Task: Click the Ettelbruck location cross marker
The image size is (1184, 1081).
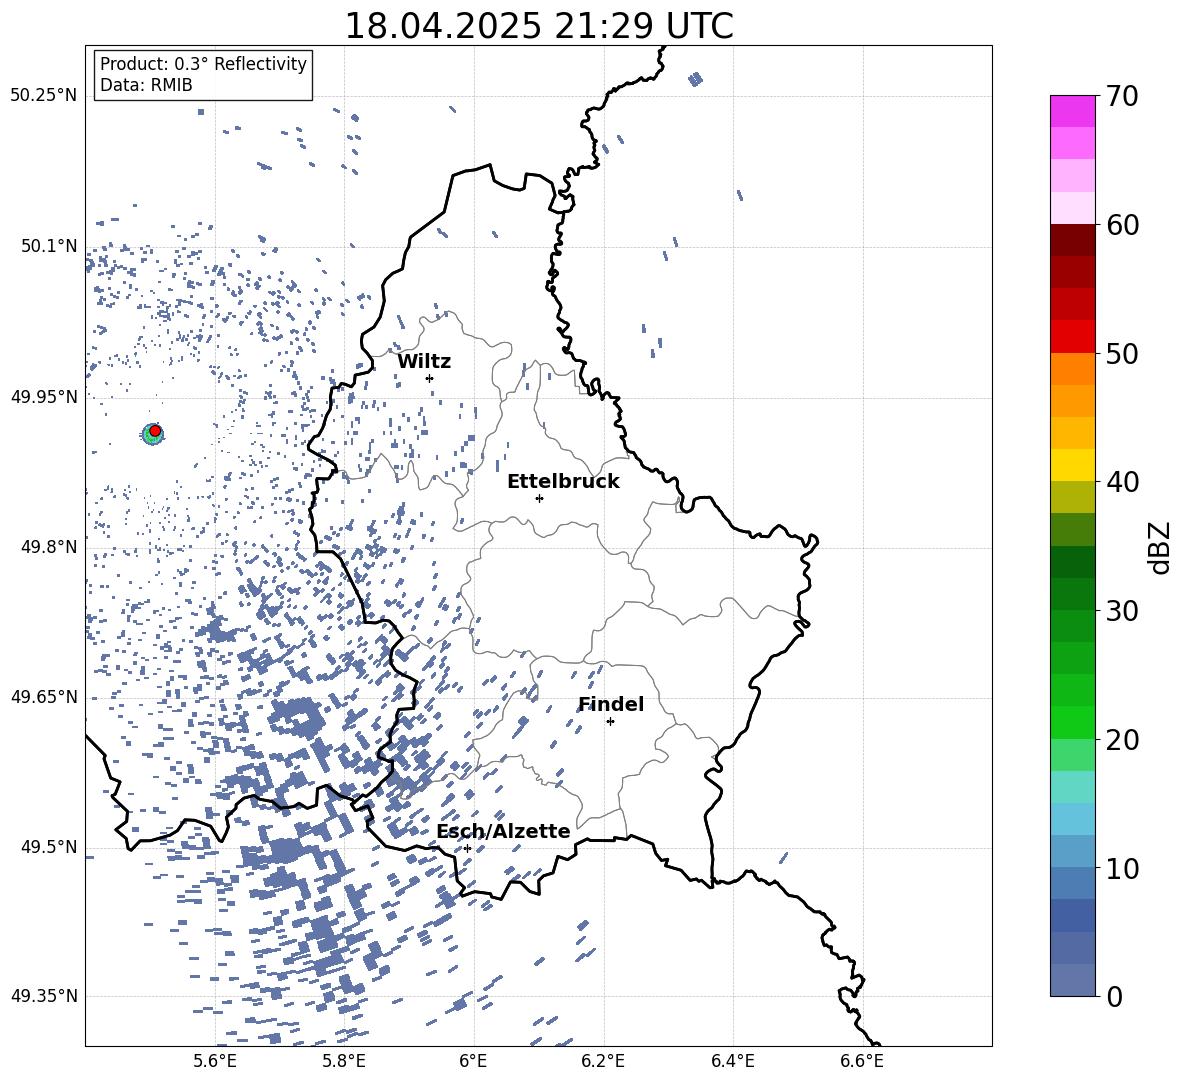Action: 539,498
